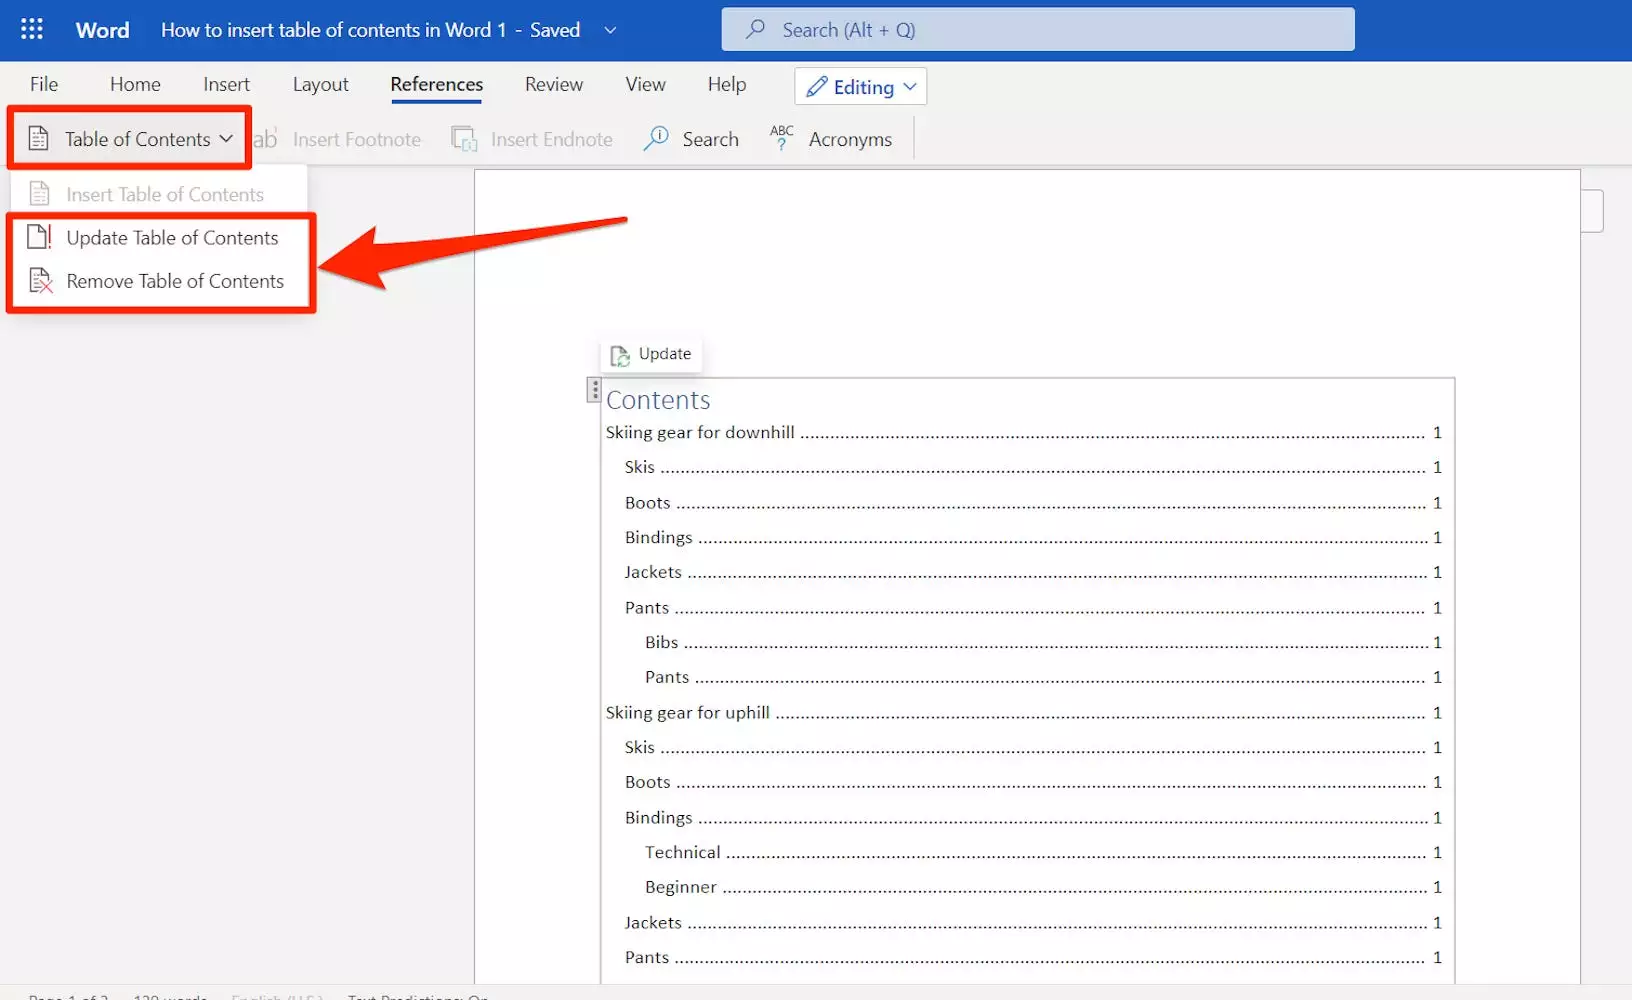This screenshot has width=1632, height=1000.
Task: Click the Search (Alt + Q) box
Action: [x=1037, y=30]
